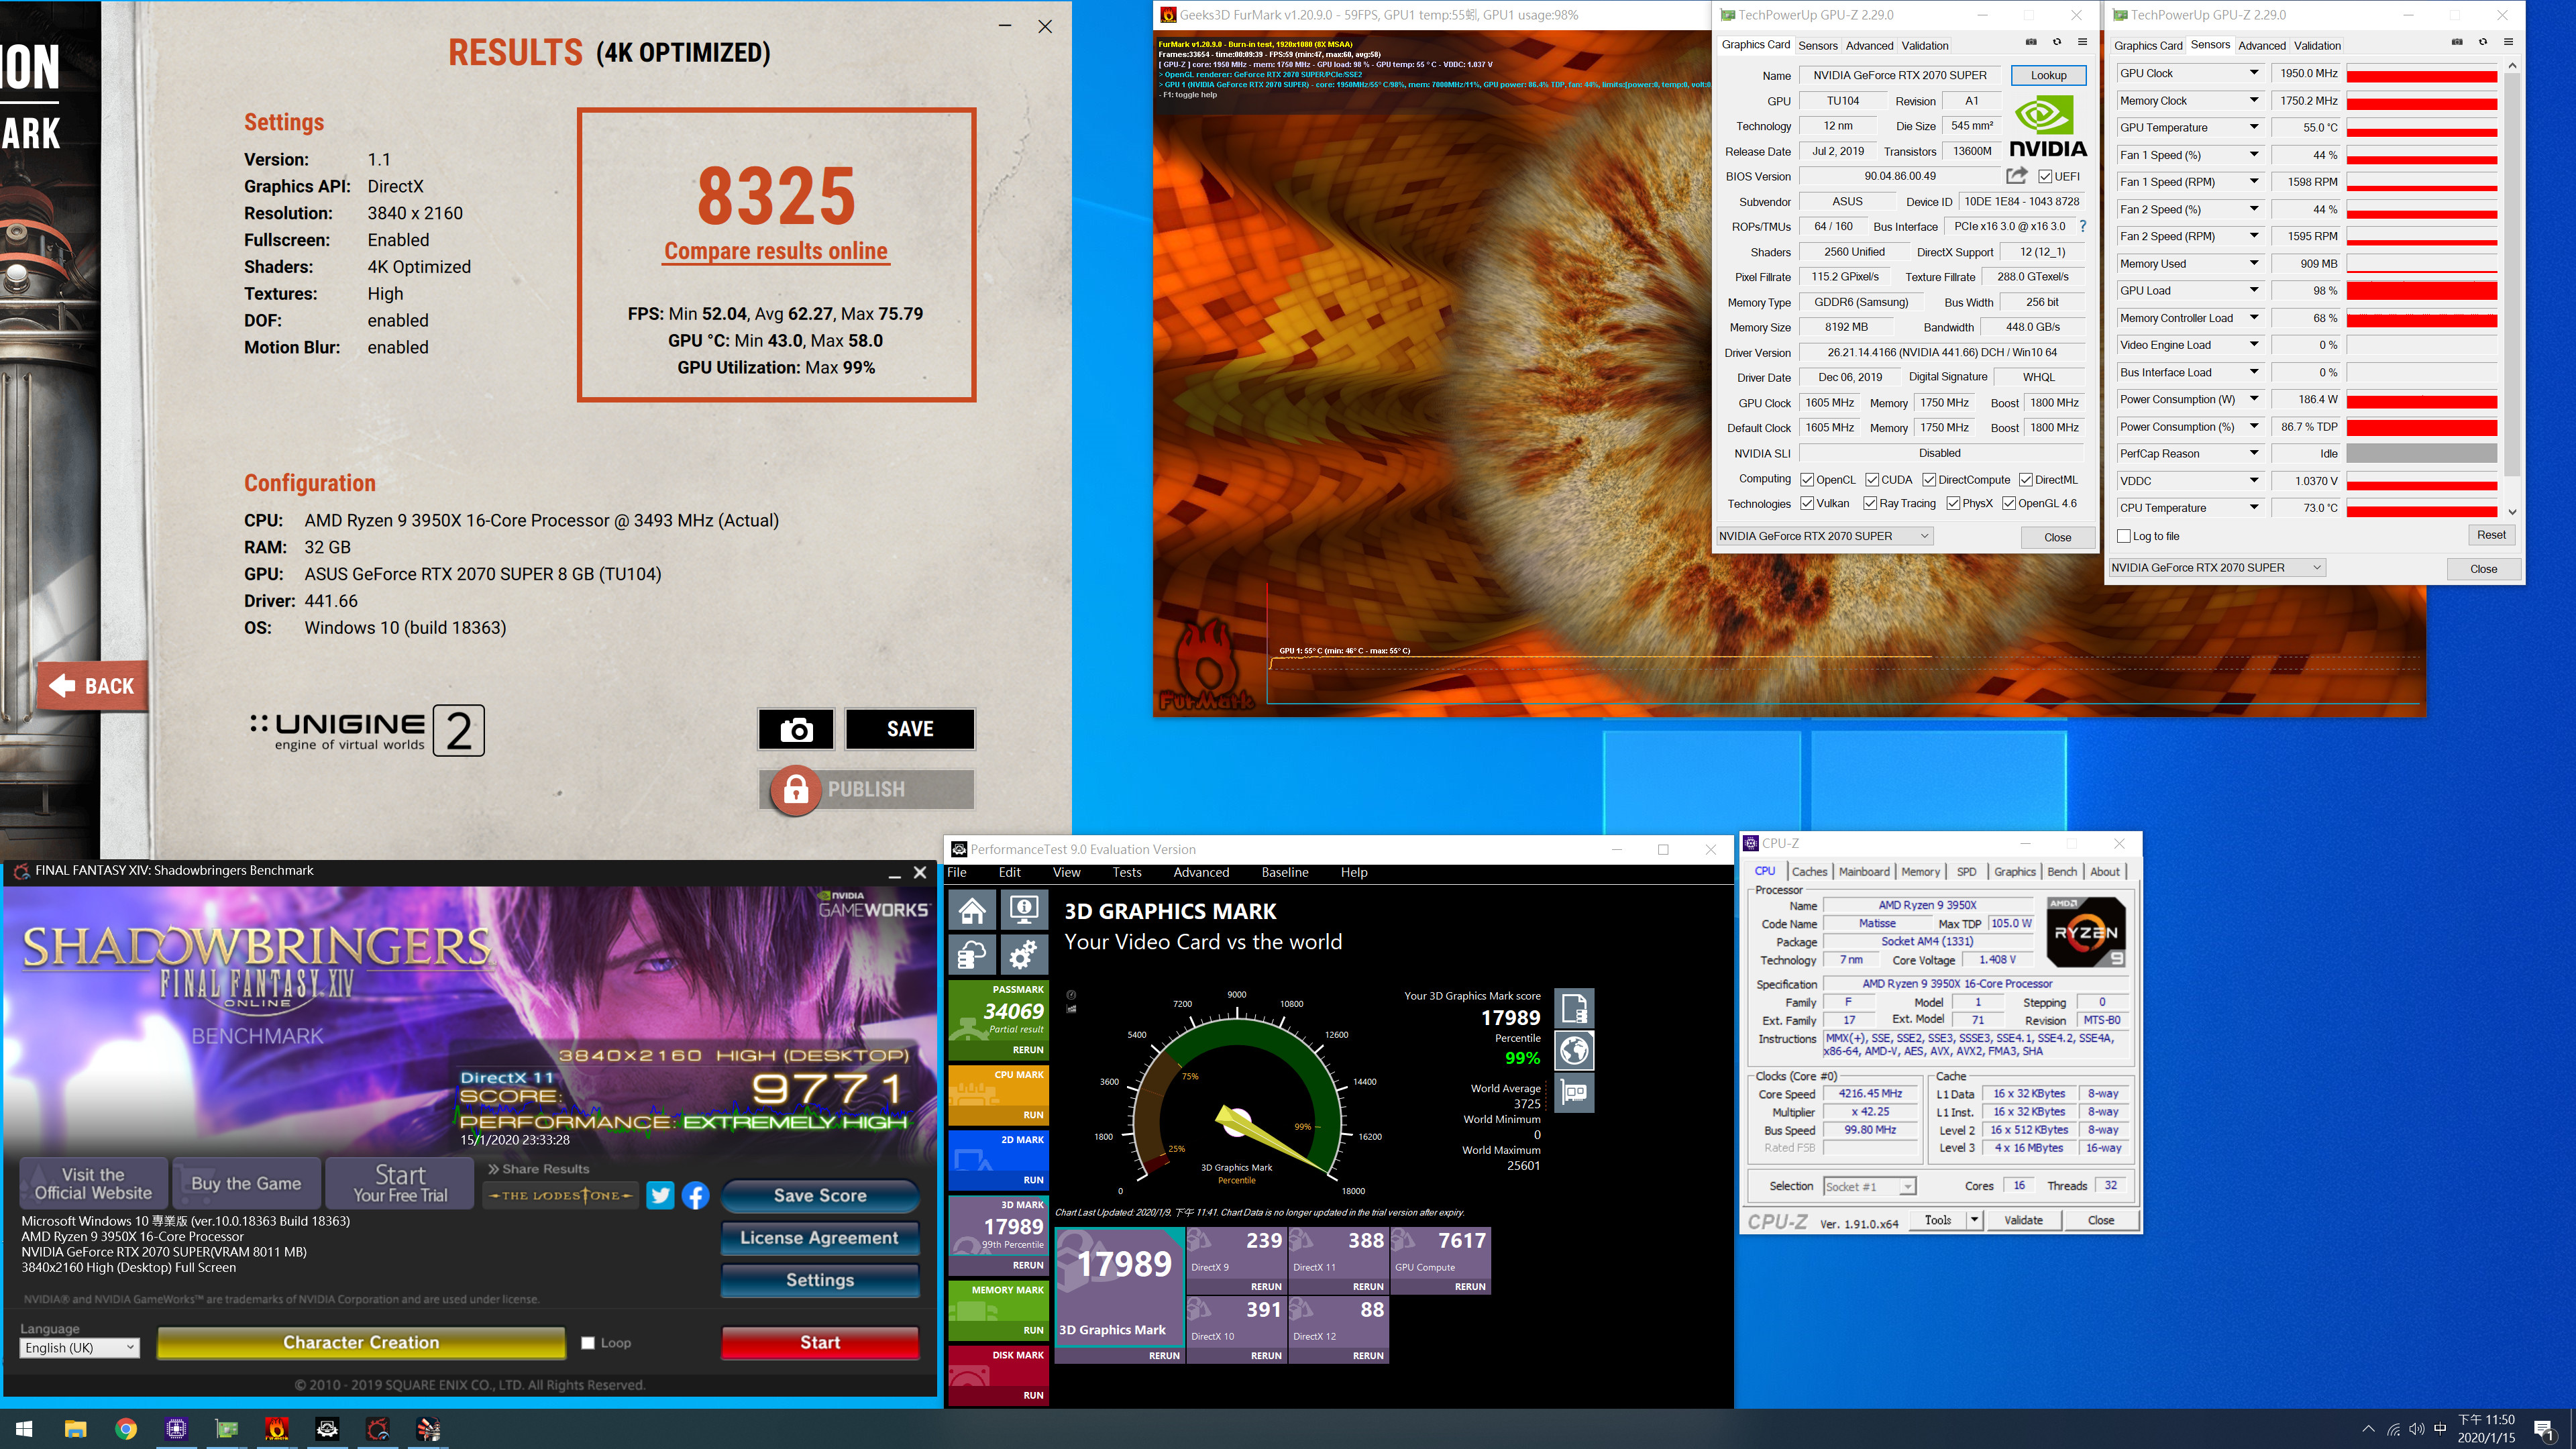The height and width of the screenshot is (1449, 2576).
Task: Click the PerformanceTest world globe icon
Action: point(1574,1050)
